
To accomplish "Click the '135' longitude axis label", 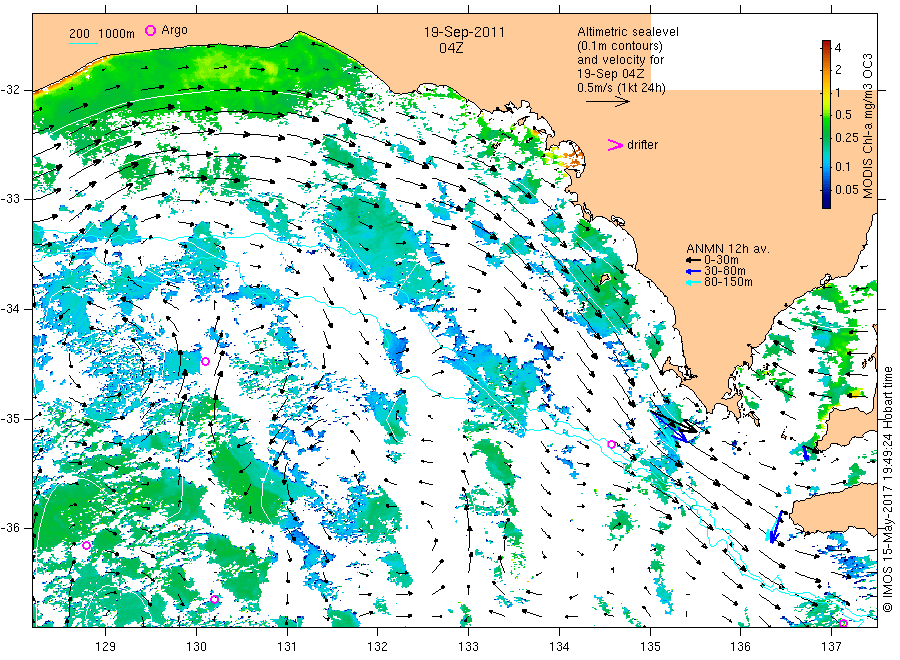I will coord(650,647).
